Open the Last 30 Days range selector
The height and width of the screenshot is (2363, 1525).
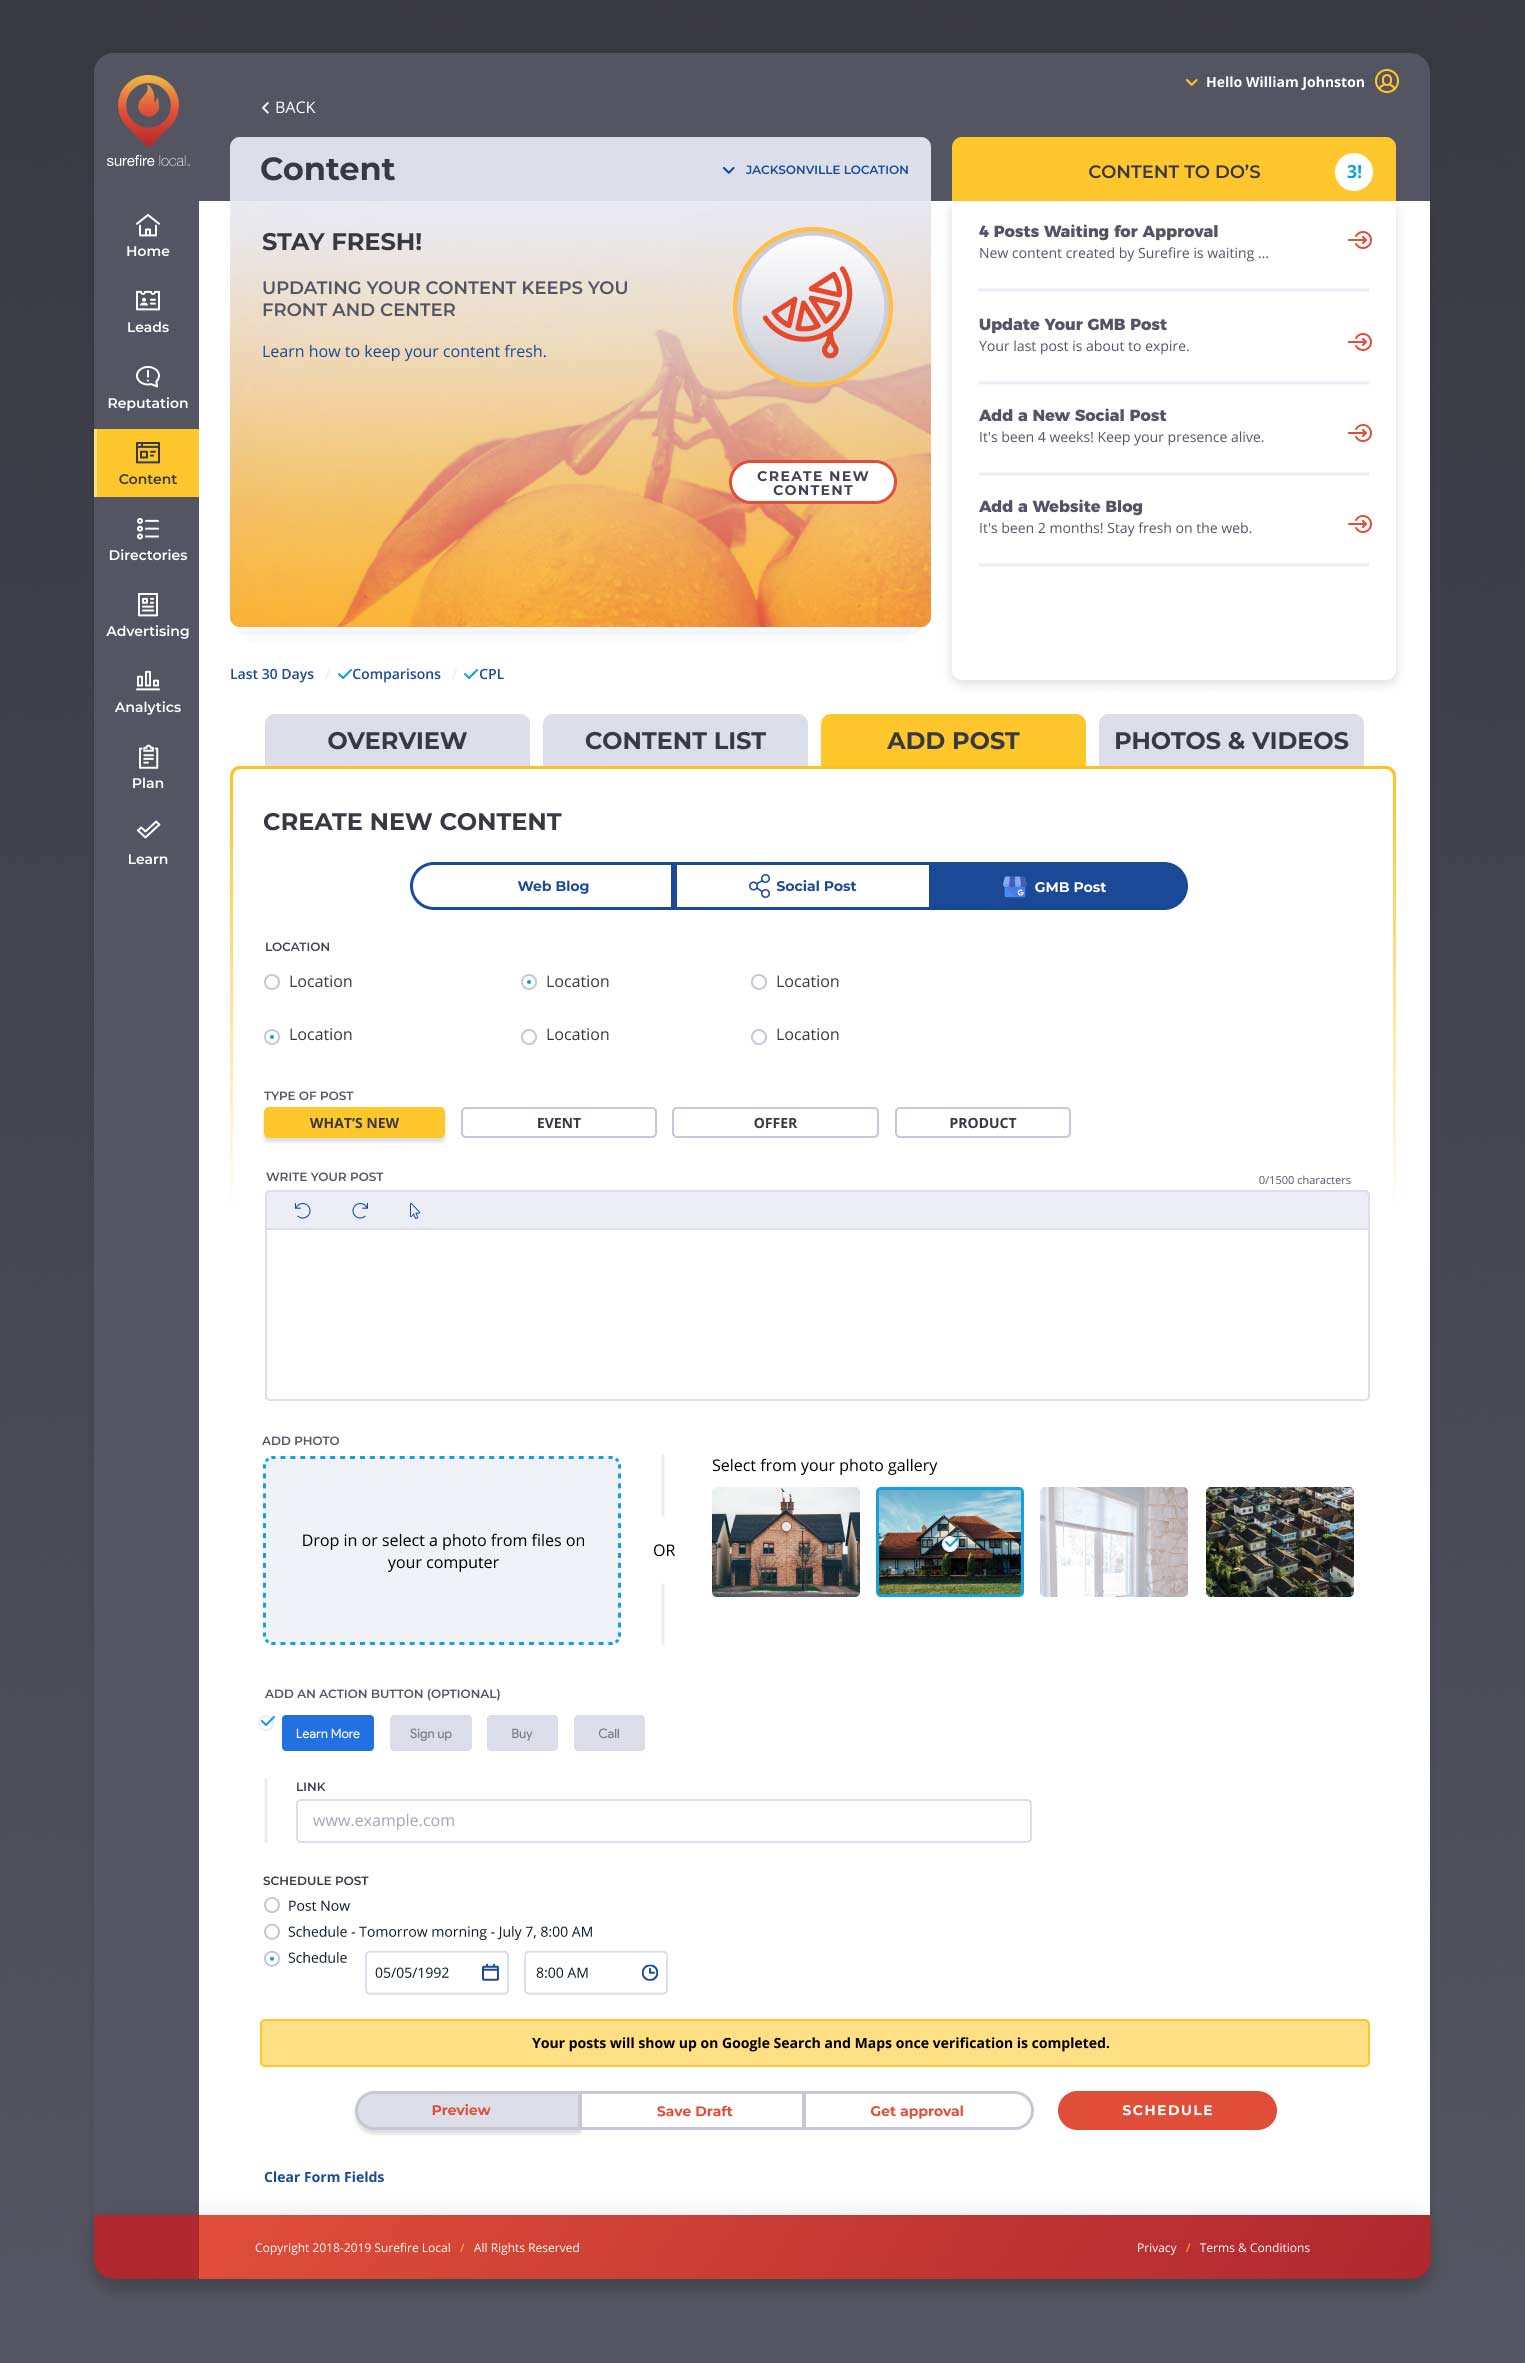tap(272, 674)
